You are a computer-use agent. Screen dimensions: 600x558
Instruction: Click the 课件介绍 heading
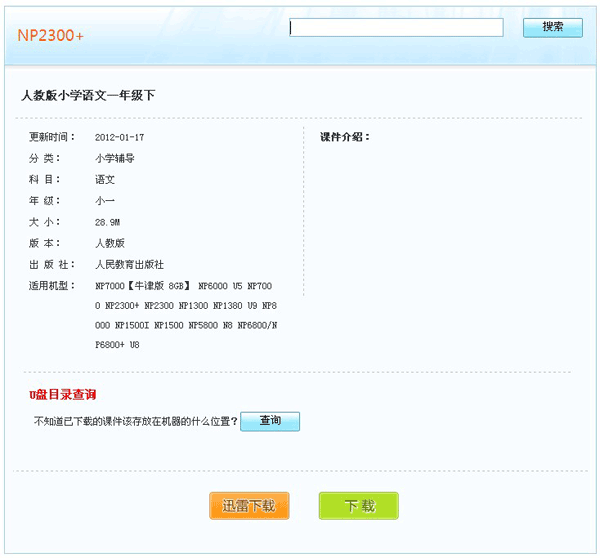(345, 137)
